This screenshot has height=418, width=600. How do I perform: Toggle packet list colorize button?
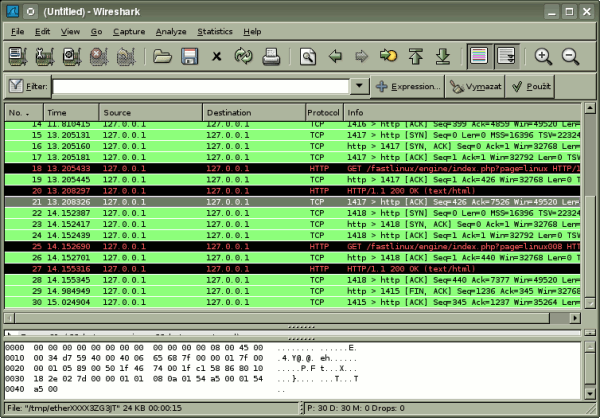pos(479,56)
